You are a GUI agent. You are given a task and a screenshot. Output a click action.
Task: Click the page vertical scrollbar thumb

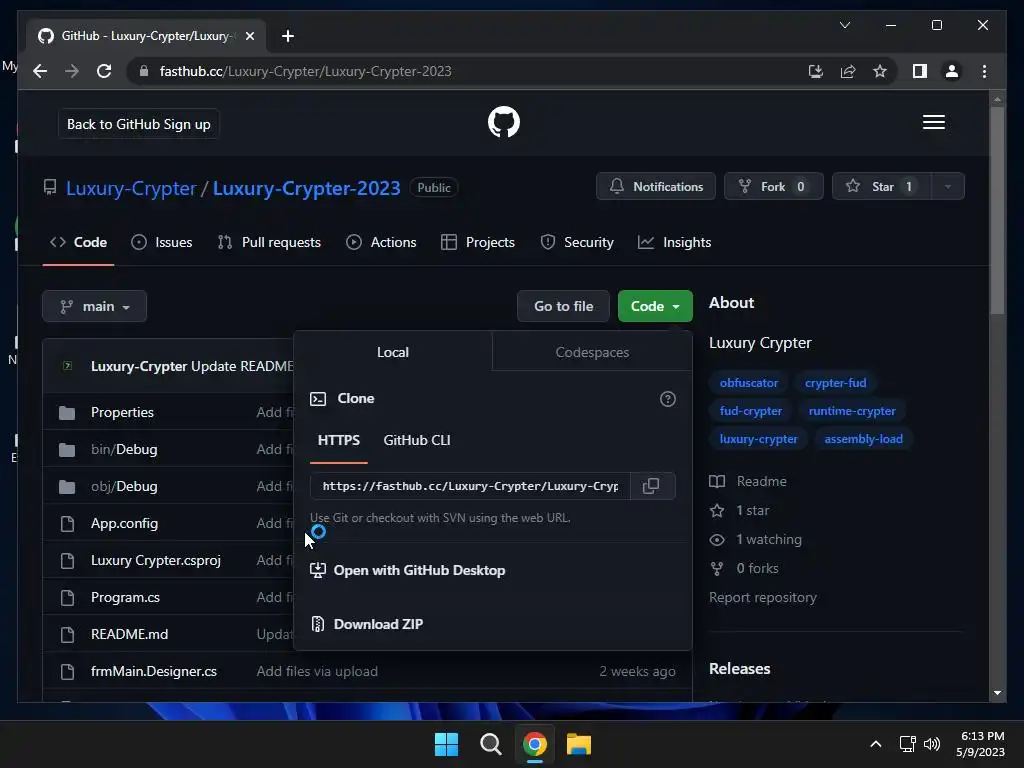[x=997, y=210]
